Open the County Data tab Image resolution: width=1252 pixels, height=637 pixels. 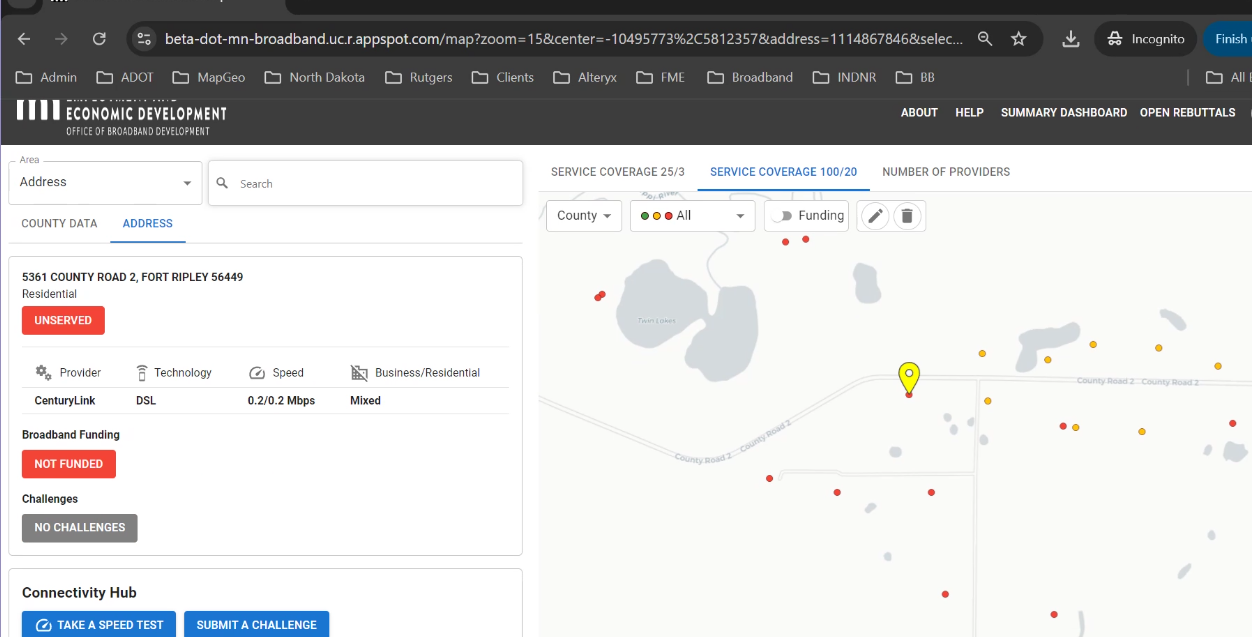pyautogui.click(x=59, y=224)
